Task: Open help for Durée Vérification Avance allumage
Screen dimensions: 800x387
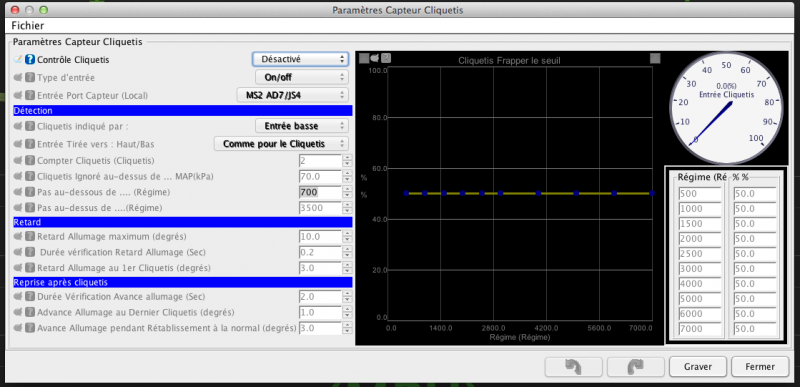Action: (30, 297)
